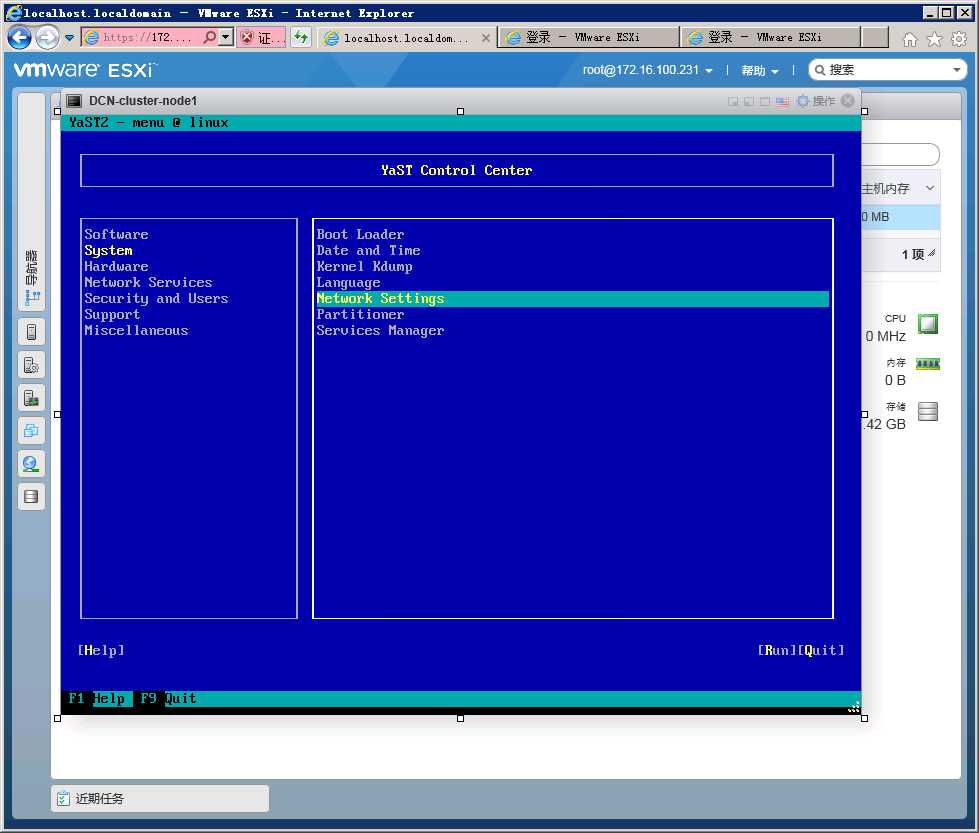
Task: Open the Storage sidebar icon
Action: tap(31, 497)
